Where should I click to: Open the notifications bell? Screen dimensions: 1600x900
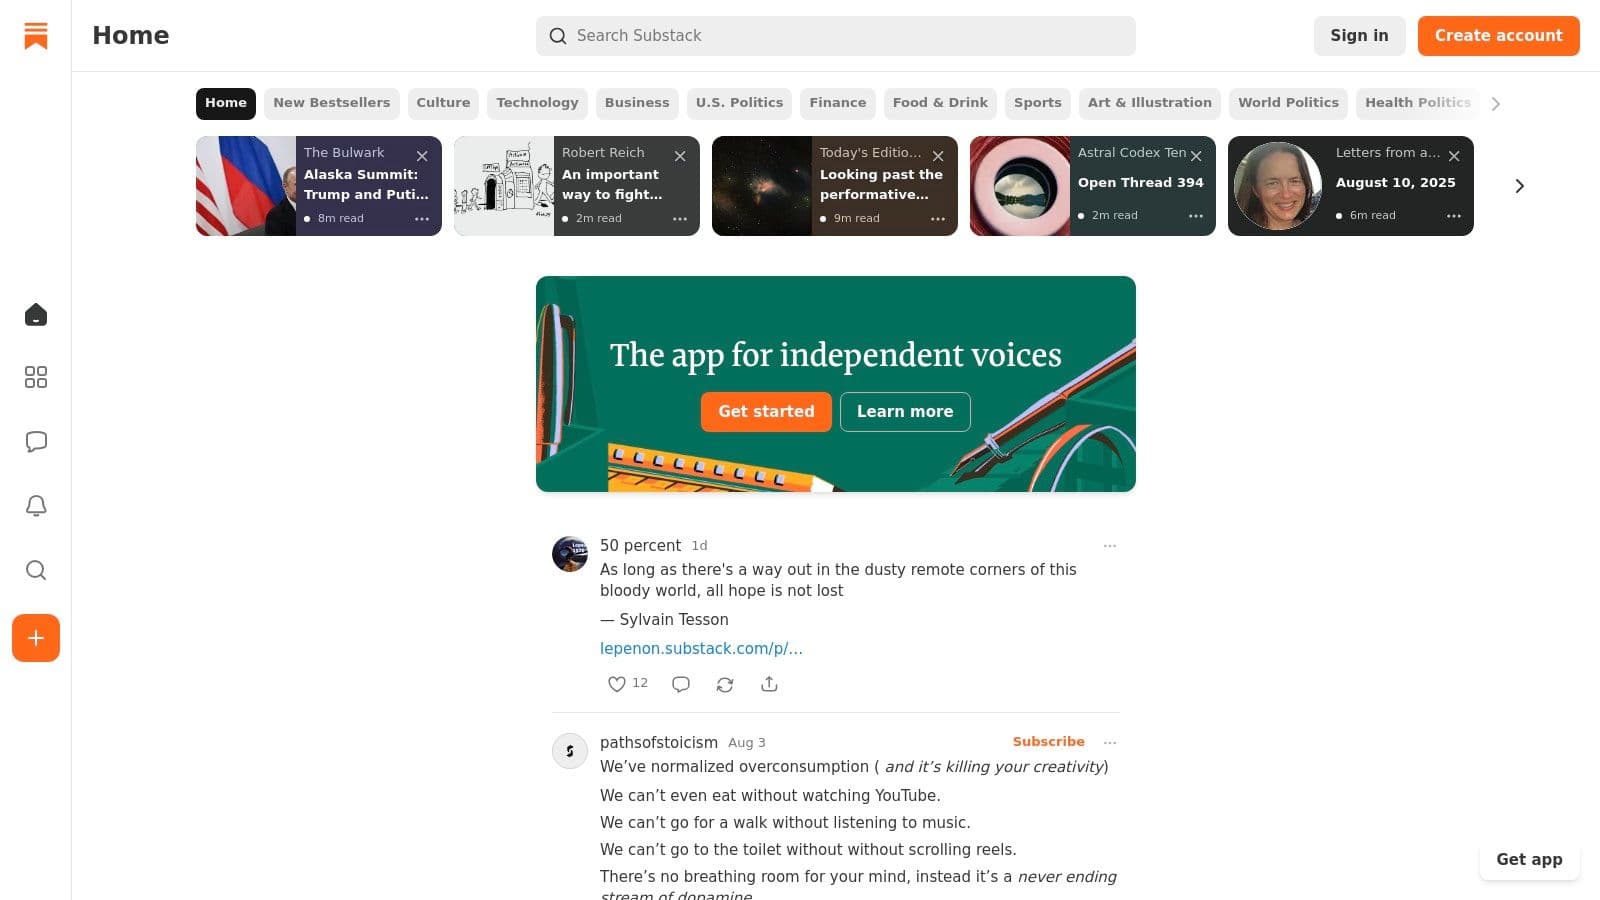click(x=36, y=506)
